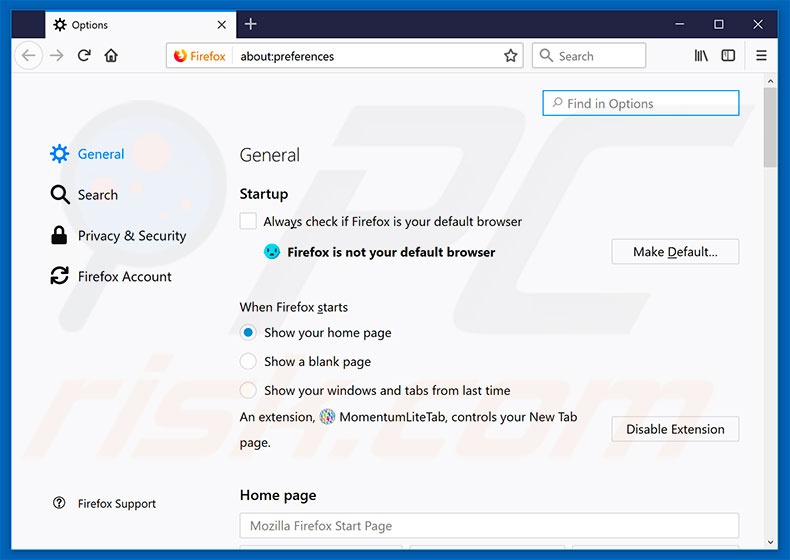Reload the current page
This screenshot has width=790, height=560.
click(84, 55)
